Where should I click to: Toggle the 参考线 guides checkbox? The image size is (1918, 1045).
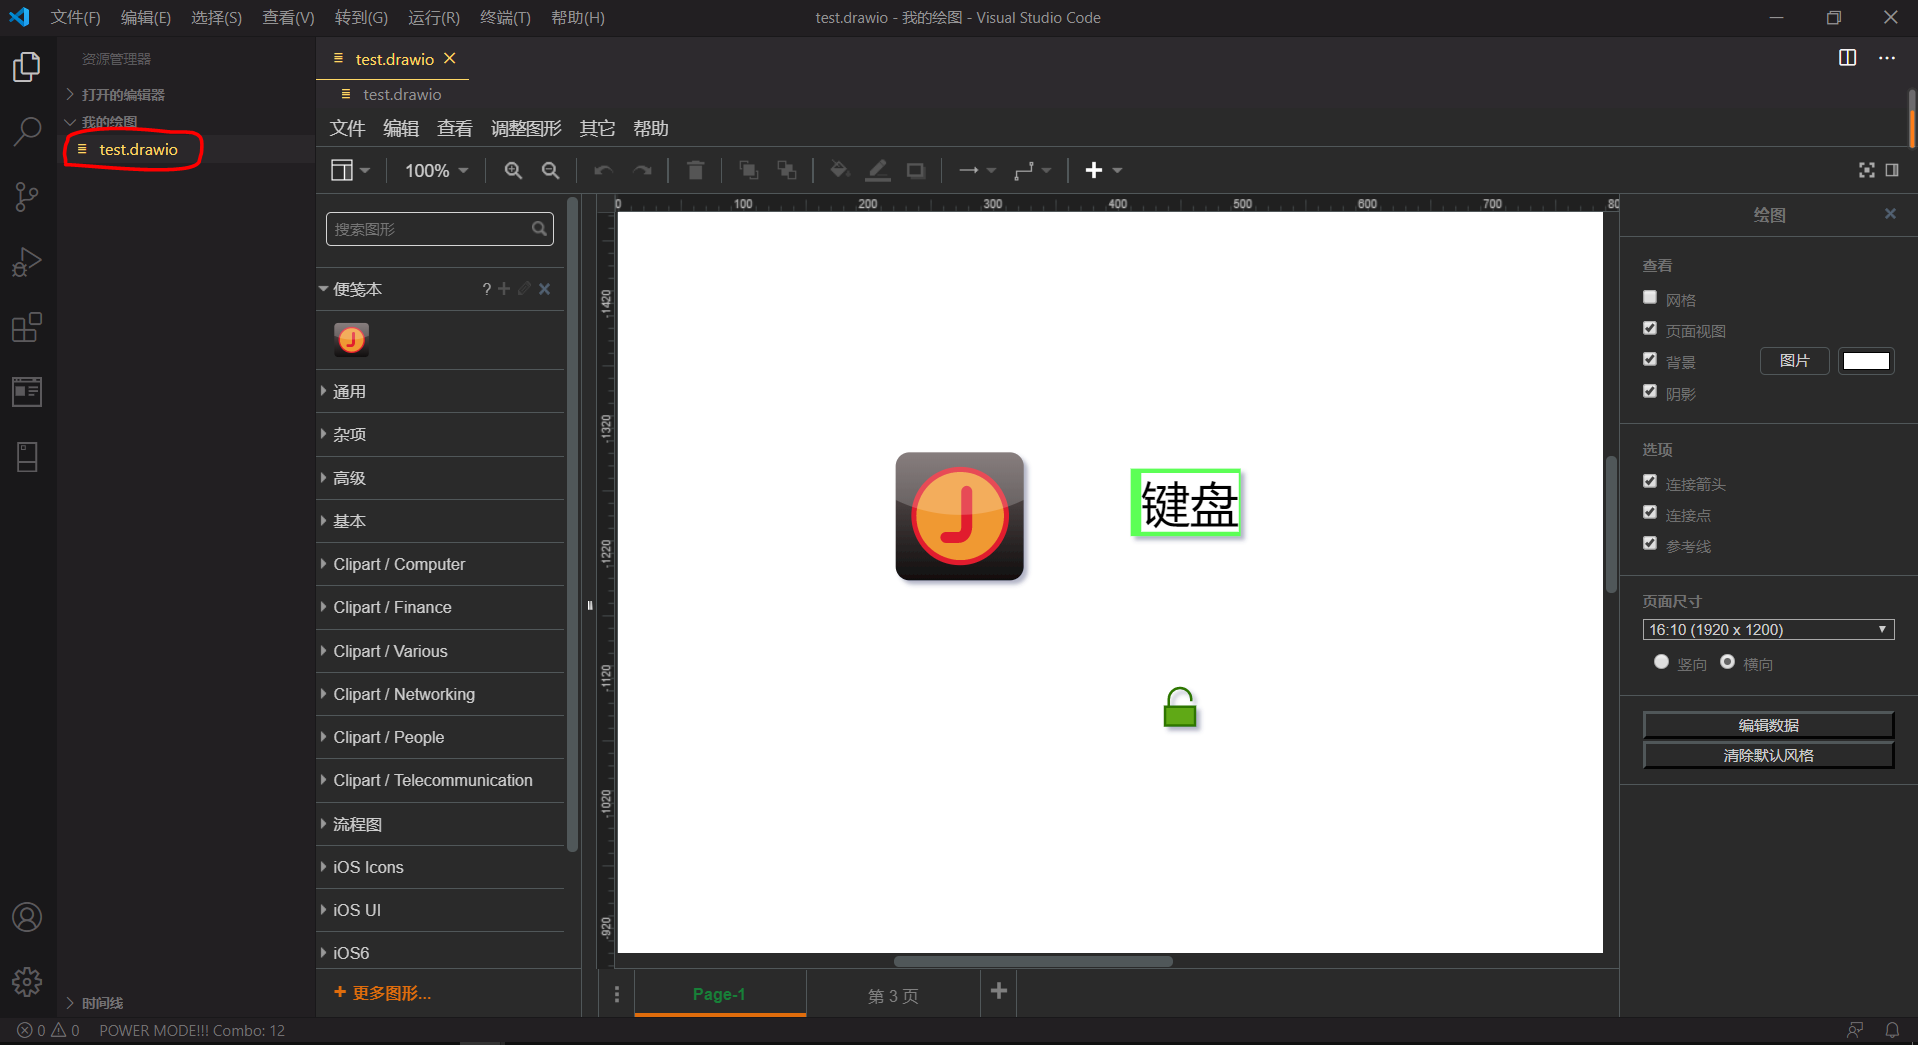pyautogui.click(x=1650, y=543)
